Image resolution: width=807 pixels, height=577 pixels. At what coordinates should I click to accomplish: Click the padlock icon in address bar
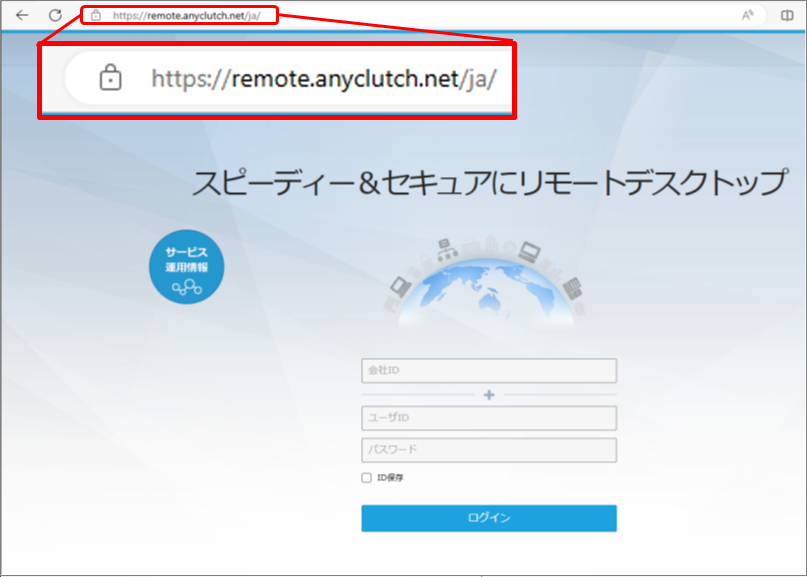[96, 15]
